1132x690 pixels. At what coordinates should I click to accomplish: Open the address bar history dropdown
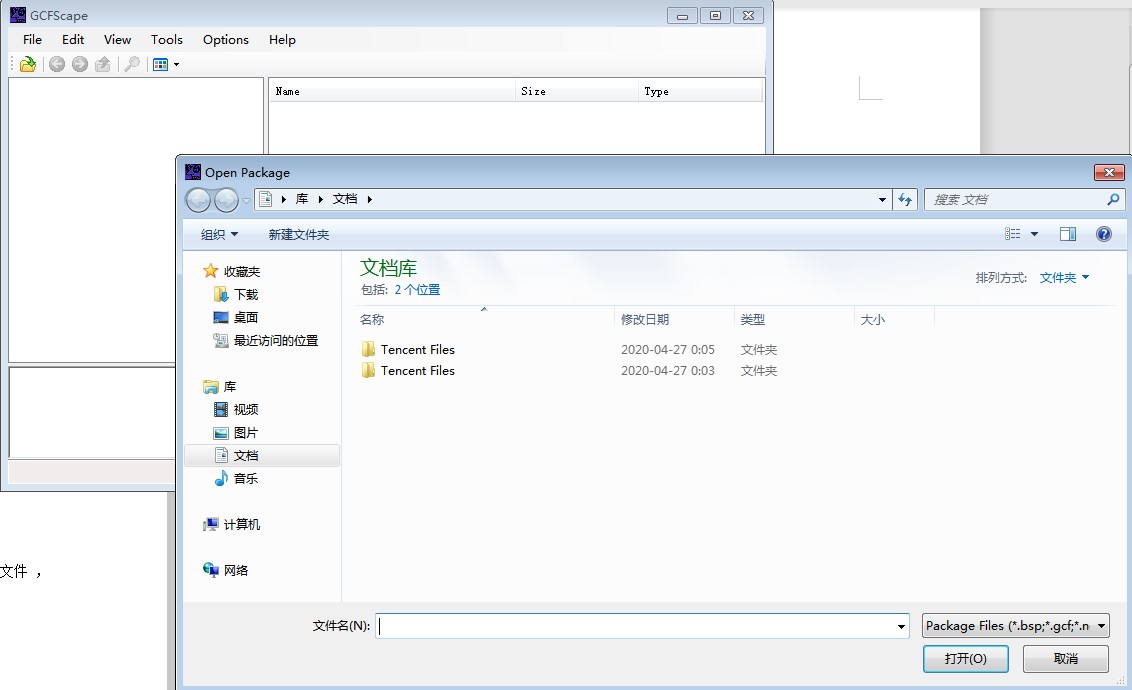tap(882, 200)
